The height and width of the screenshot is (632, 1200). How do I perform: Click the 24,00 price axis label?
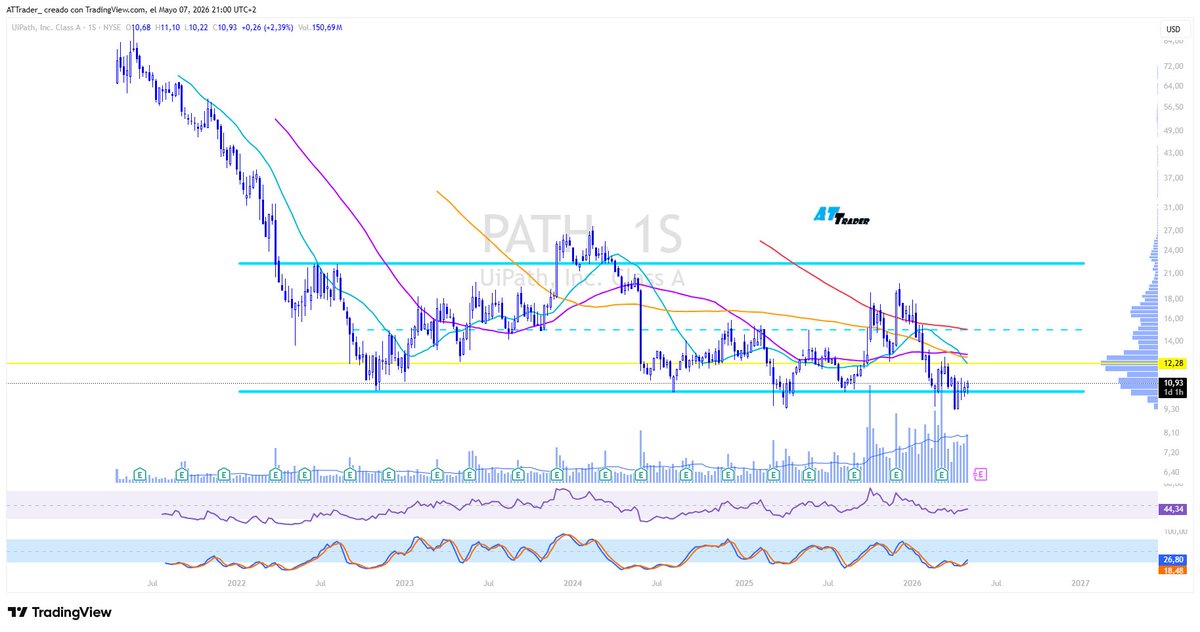pyautogui.click(x=1172, y=250)
